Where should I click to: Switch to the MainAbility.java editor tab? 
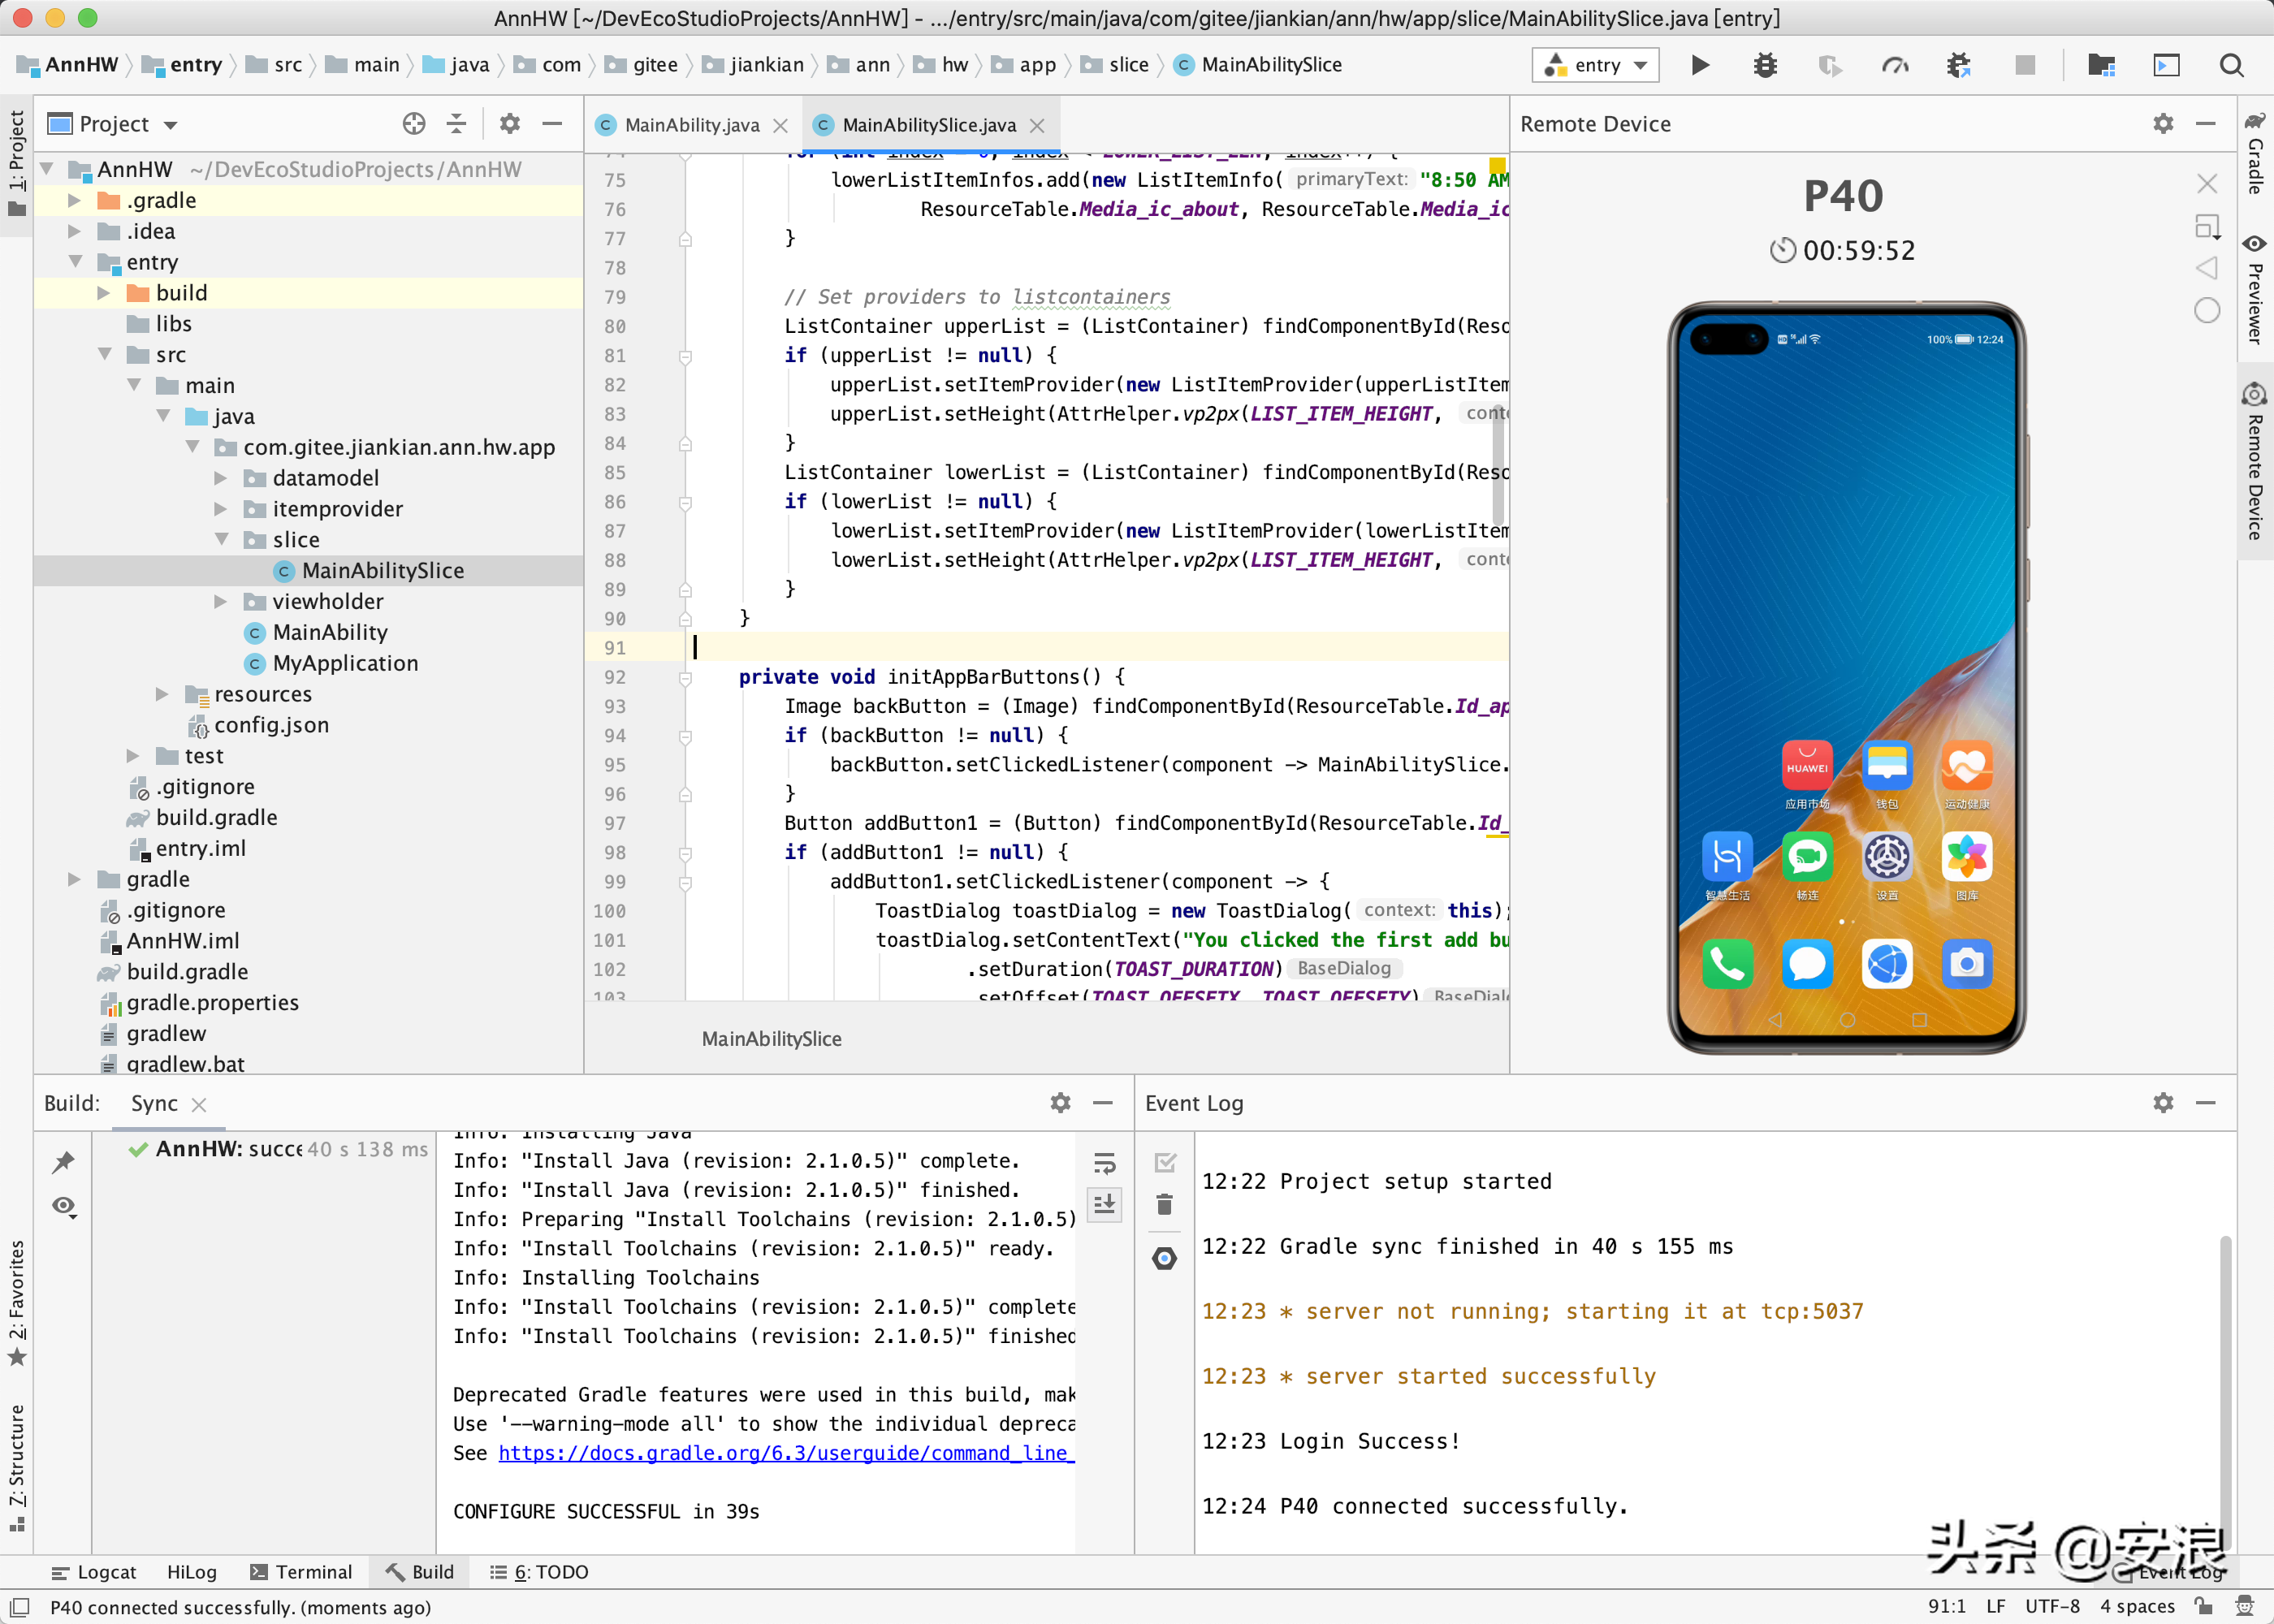pos(691,125)
